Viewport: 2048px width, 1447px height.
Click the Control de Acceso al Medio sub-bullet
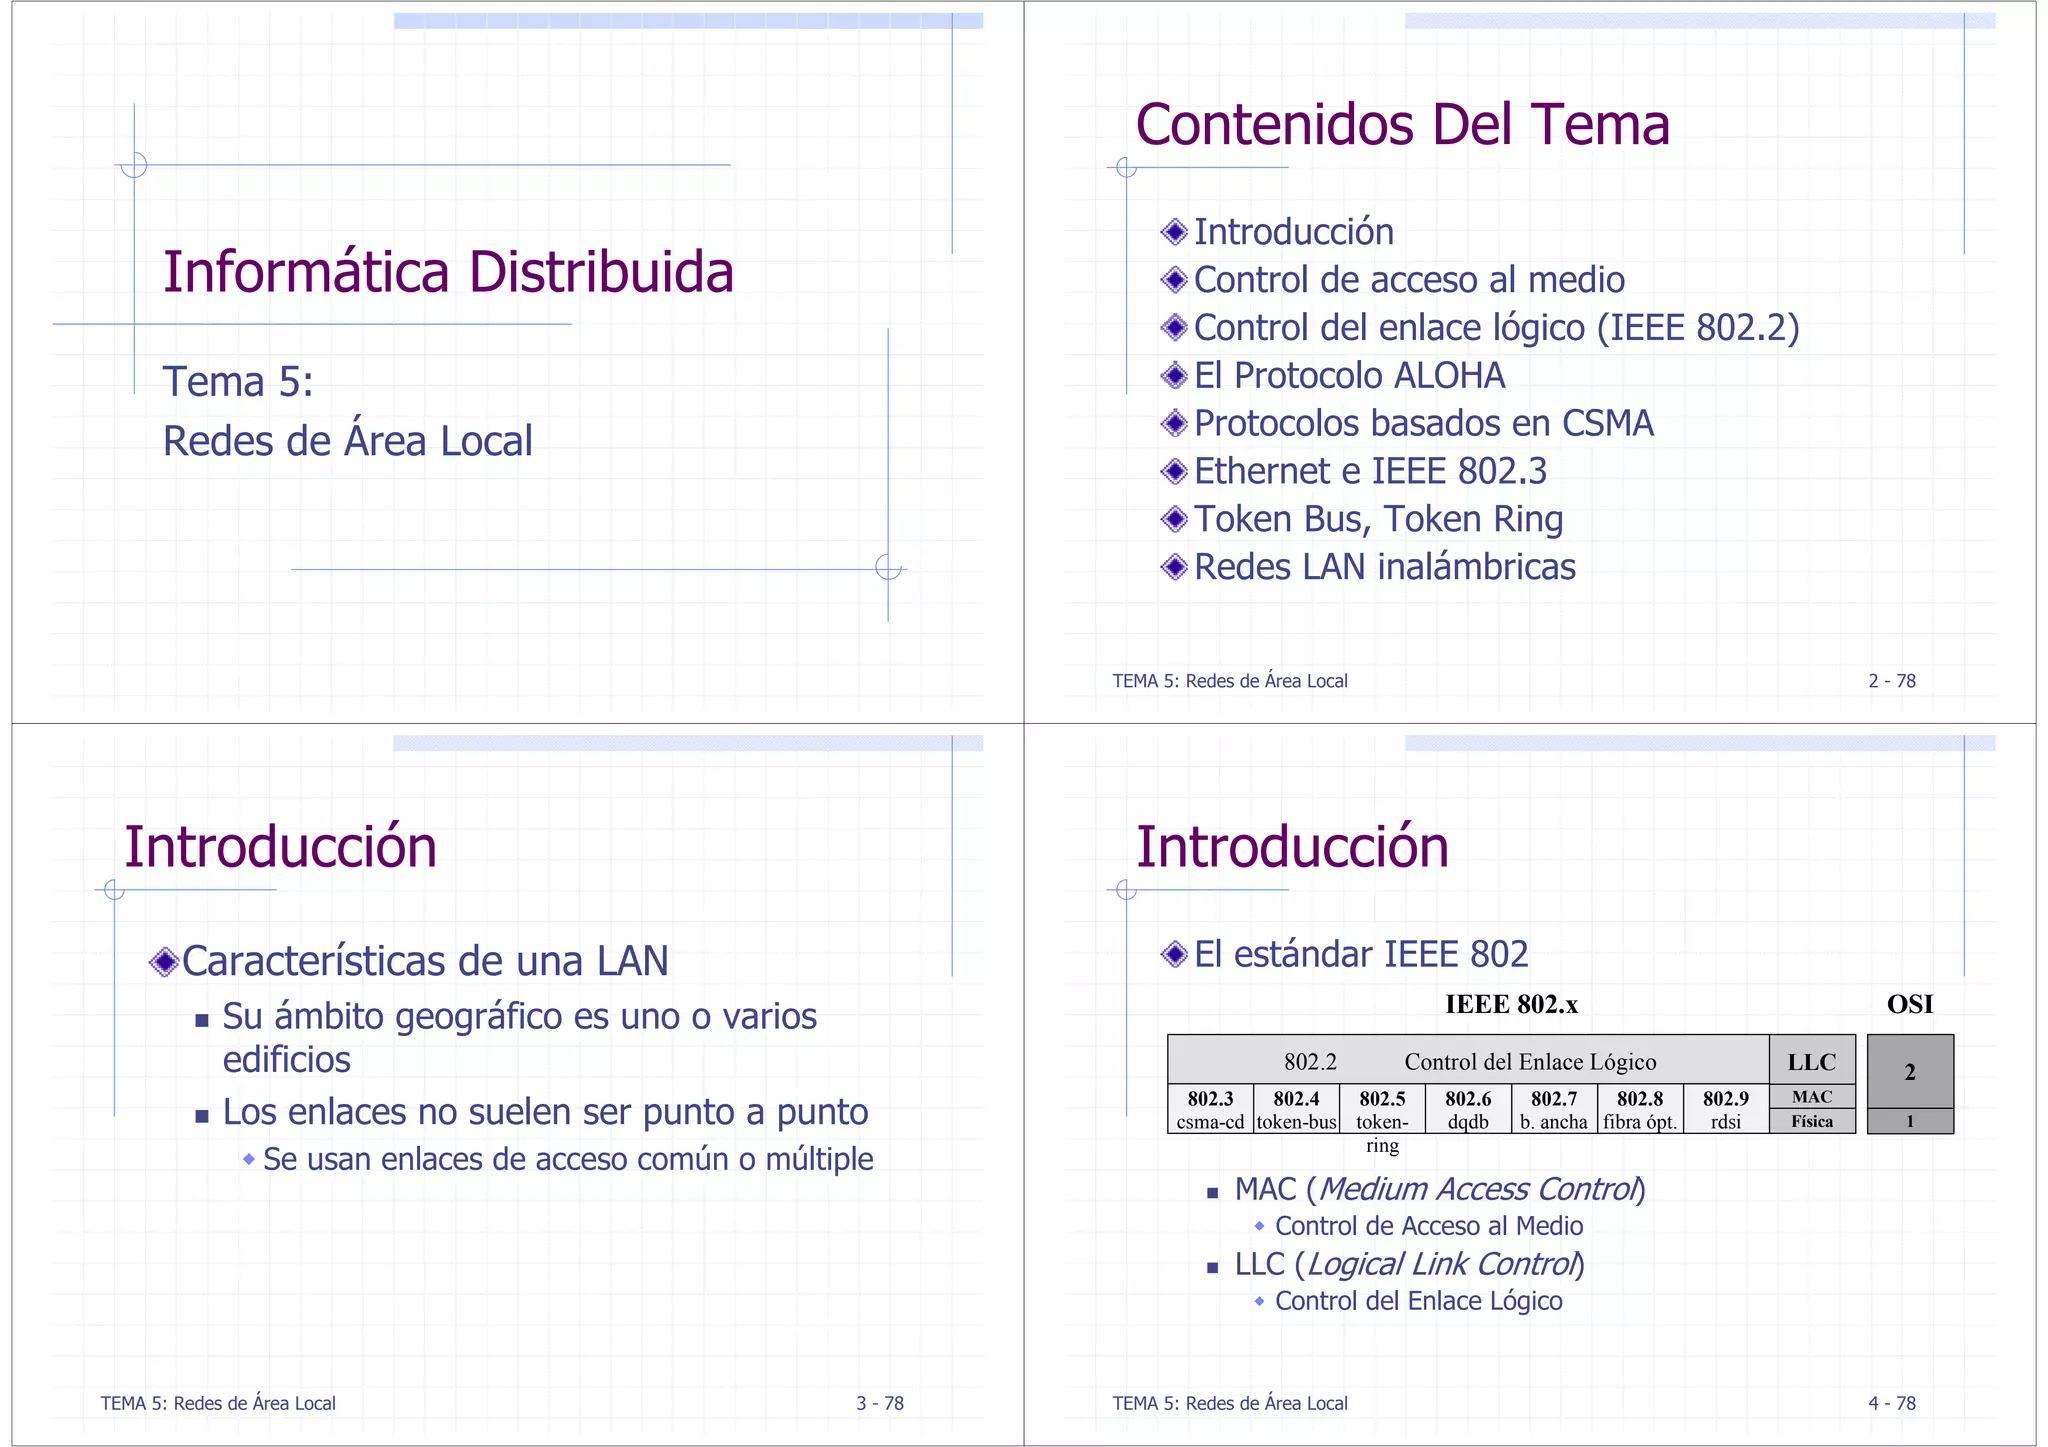(x=1428, y=1226)
